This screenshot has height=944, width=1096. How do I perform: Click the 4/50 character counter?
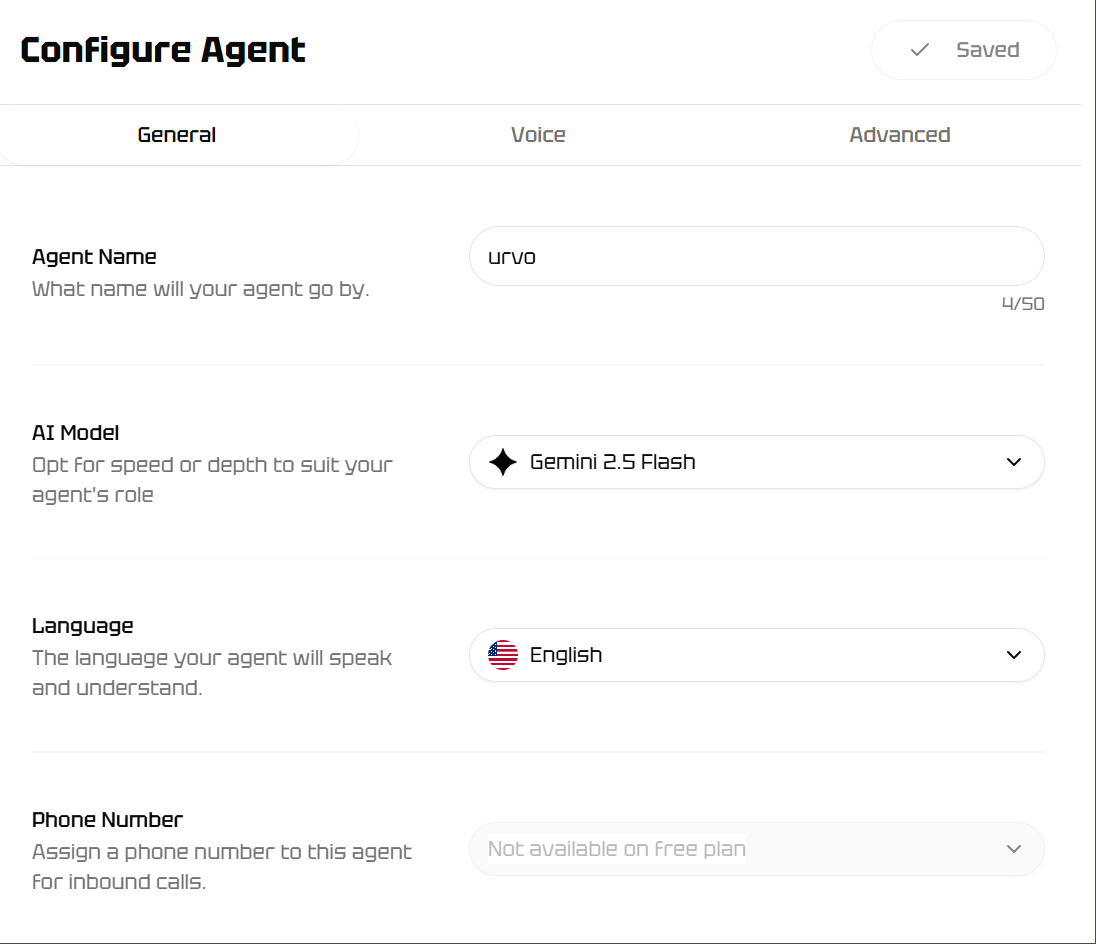point(1023,304)
